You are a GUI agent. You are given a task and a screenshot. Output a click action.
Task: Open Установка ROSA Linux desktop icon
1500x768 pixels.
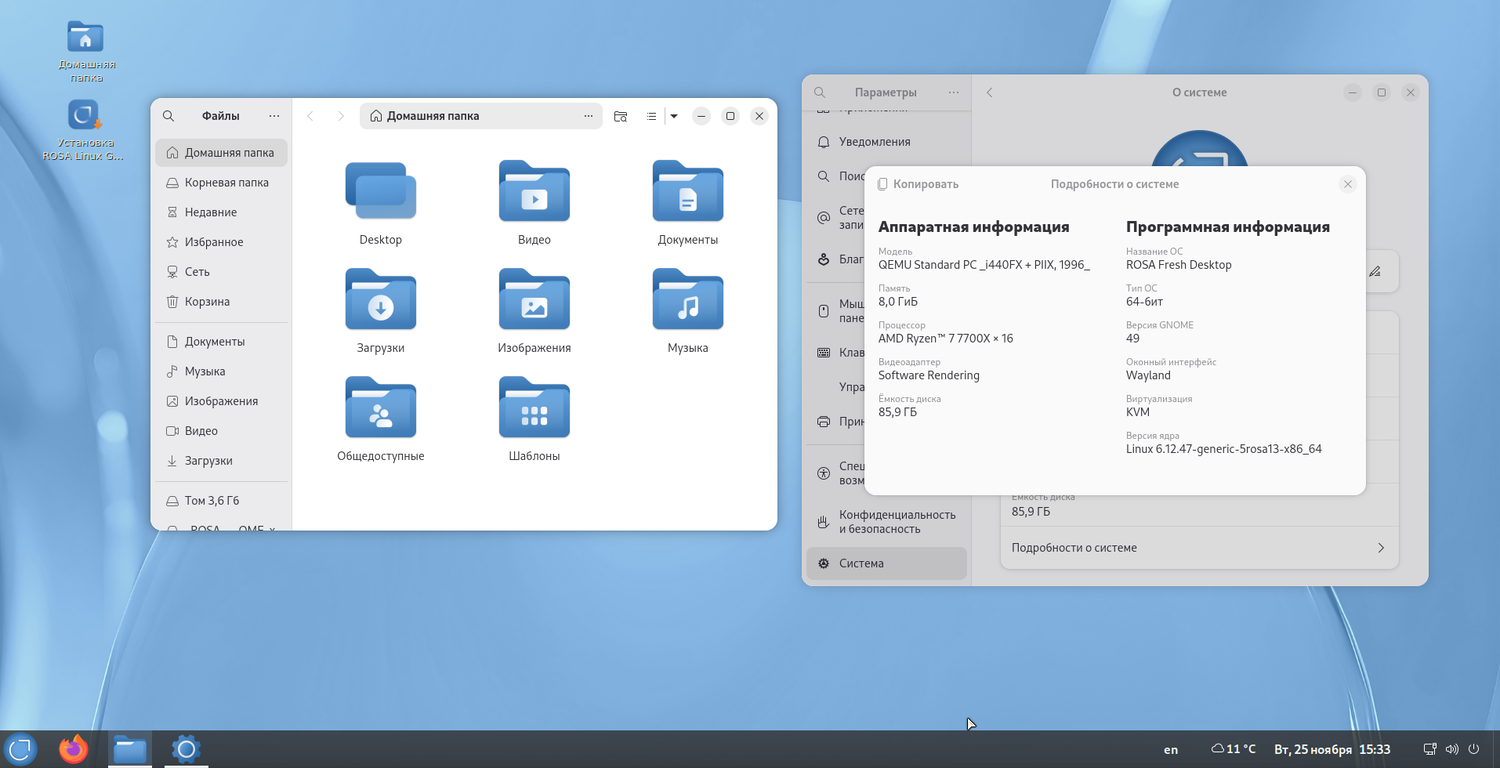click(85, 117)
